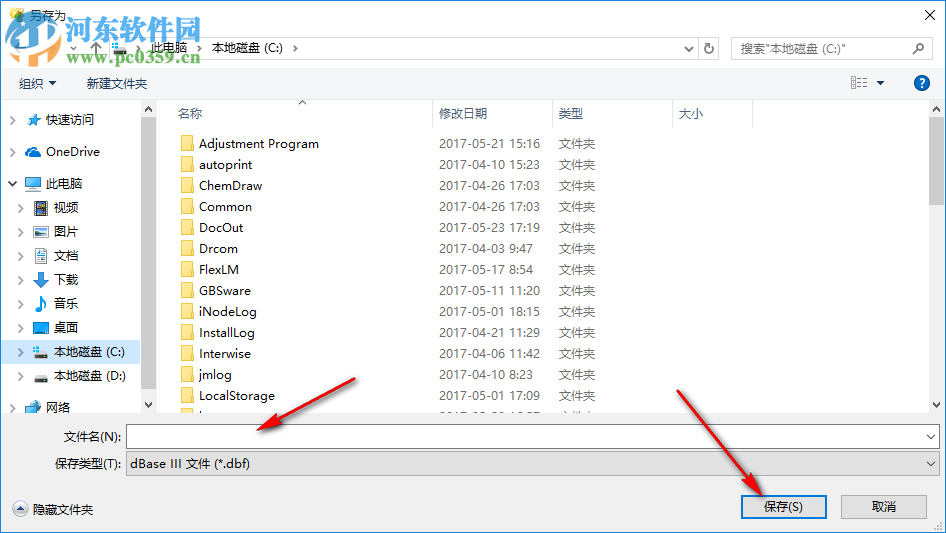Screen dimensions: 946x533
Task: Click the OneDrive cloud icon
Action: 33,152
